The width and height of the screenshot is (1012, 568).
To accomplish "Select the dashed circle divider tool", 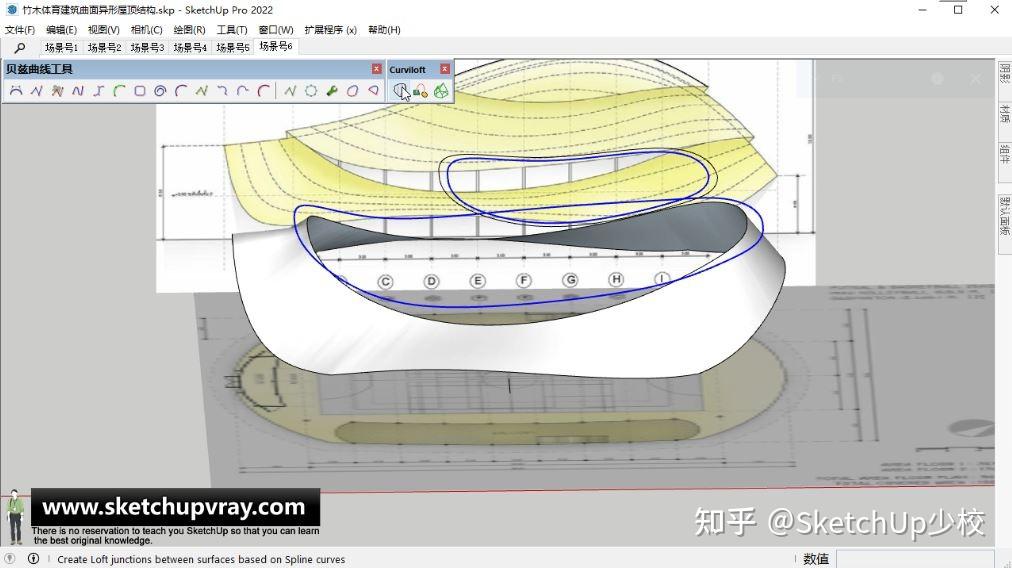I will click(x=311, y=91).
